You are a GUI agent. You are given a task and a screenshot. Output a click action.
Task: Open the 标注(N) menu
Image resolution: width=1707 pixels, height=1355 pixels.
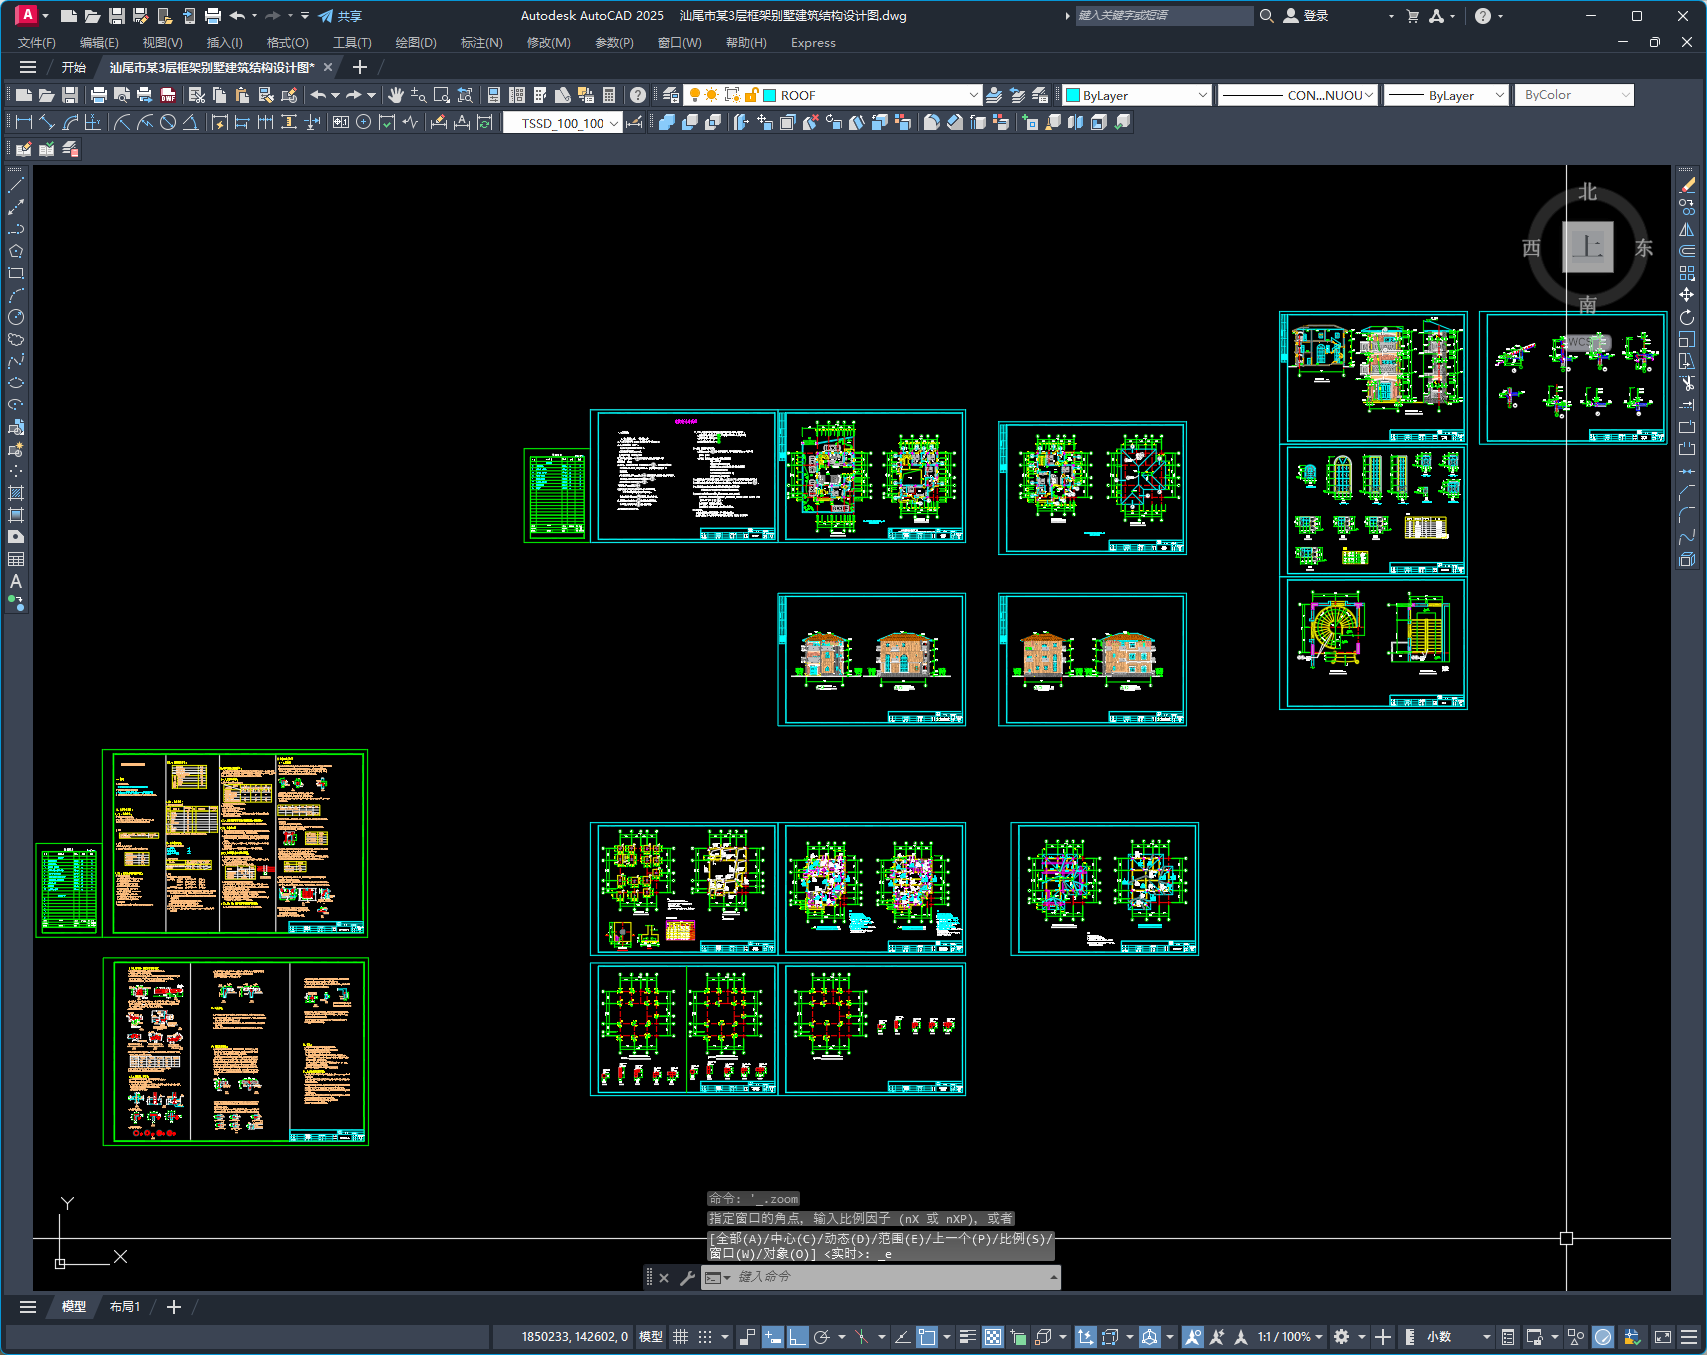[481, 43]
